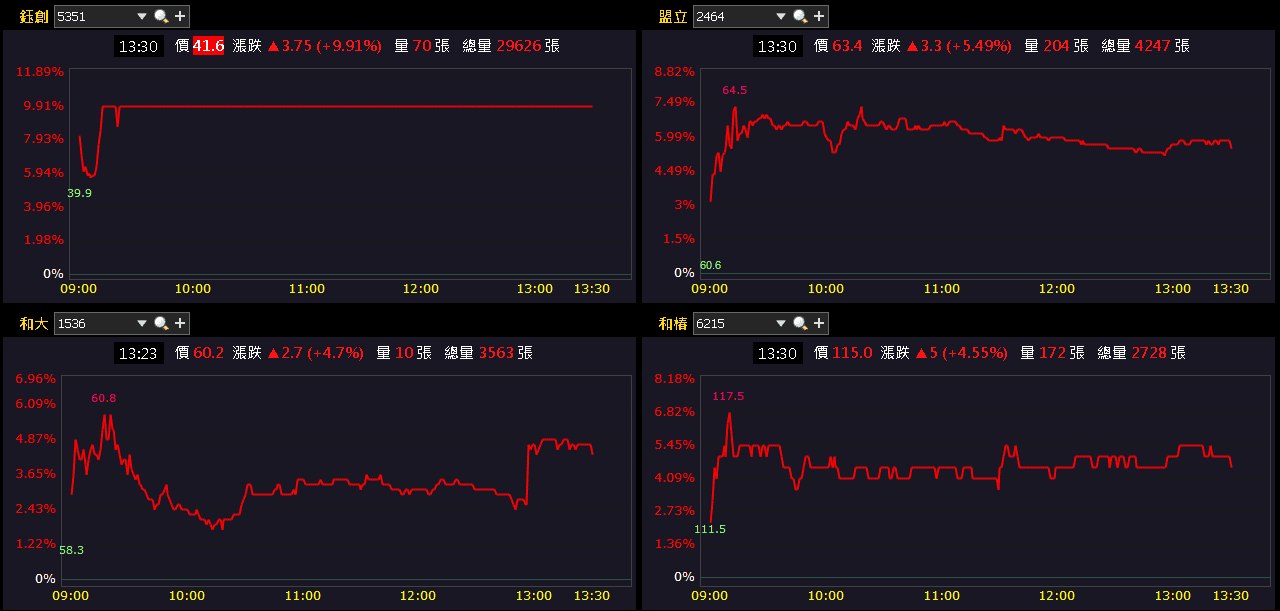Click the 6.96% axis label on the 和大 chart

tap(36, 379)
